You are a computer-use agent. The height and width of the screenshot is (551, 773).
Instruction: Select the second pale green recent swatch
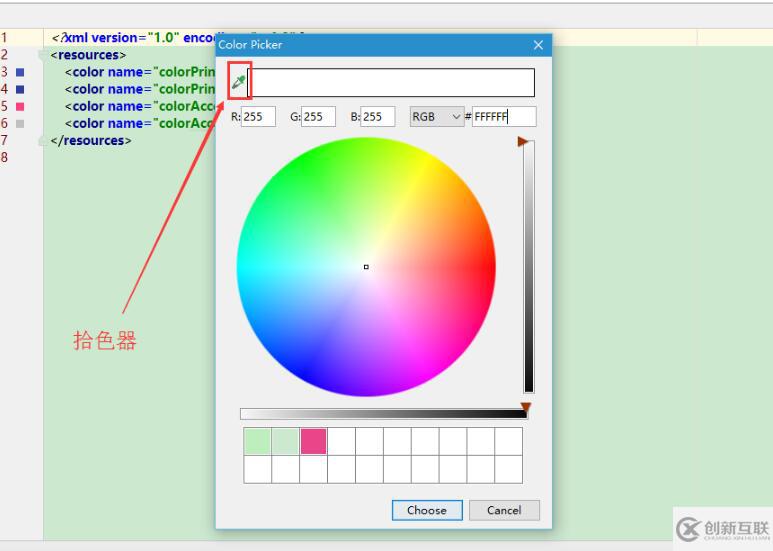[285, 441]
